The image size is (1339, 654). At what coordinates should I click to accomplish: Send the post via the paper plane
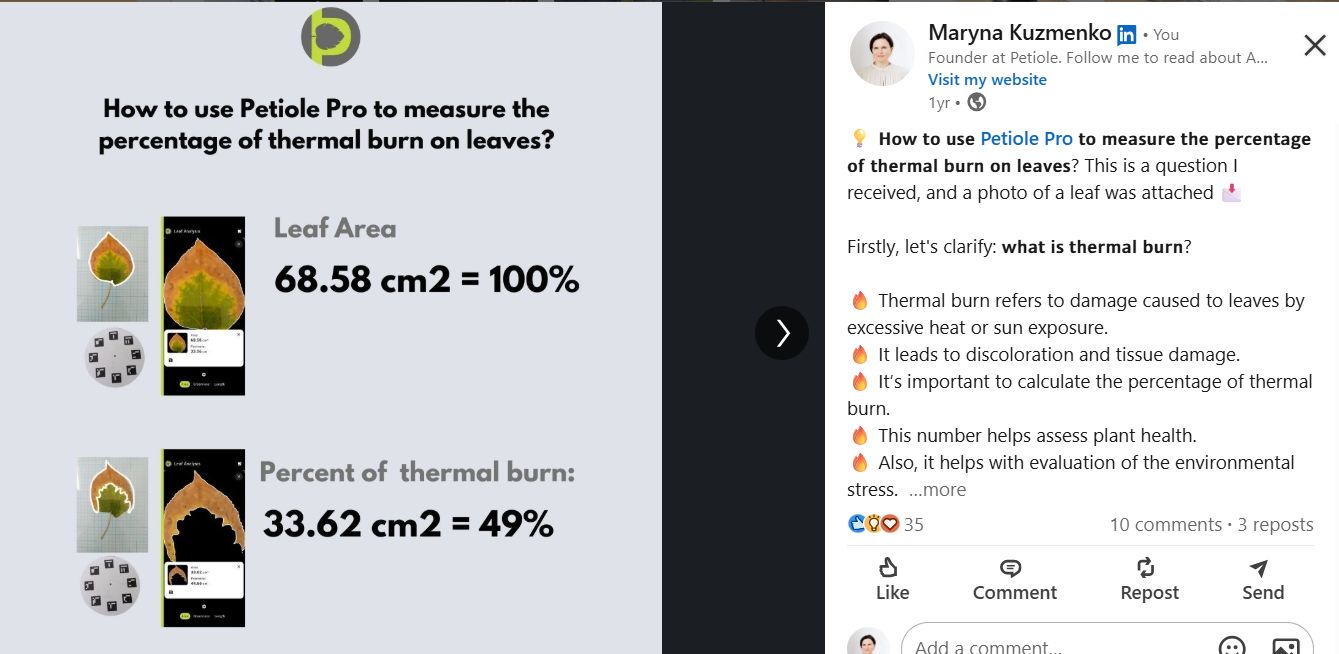(x=1262, y=579)
